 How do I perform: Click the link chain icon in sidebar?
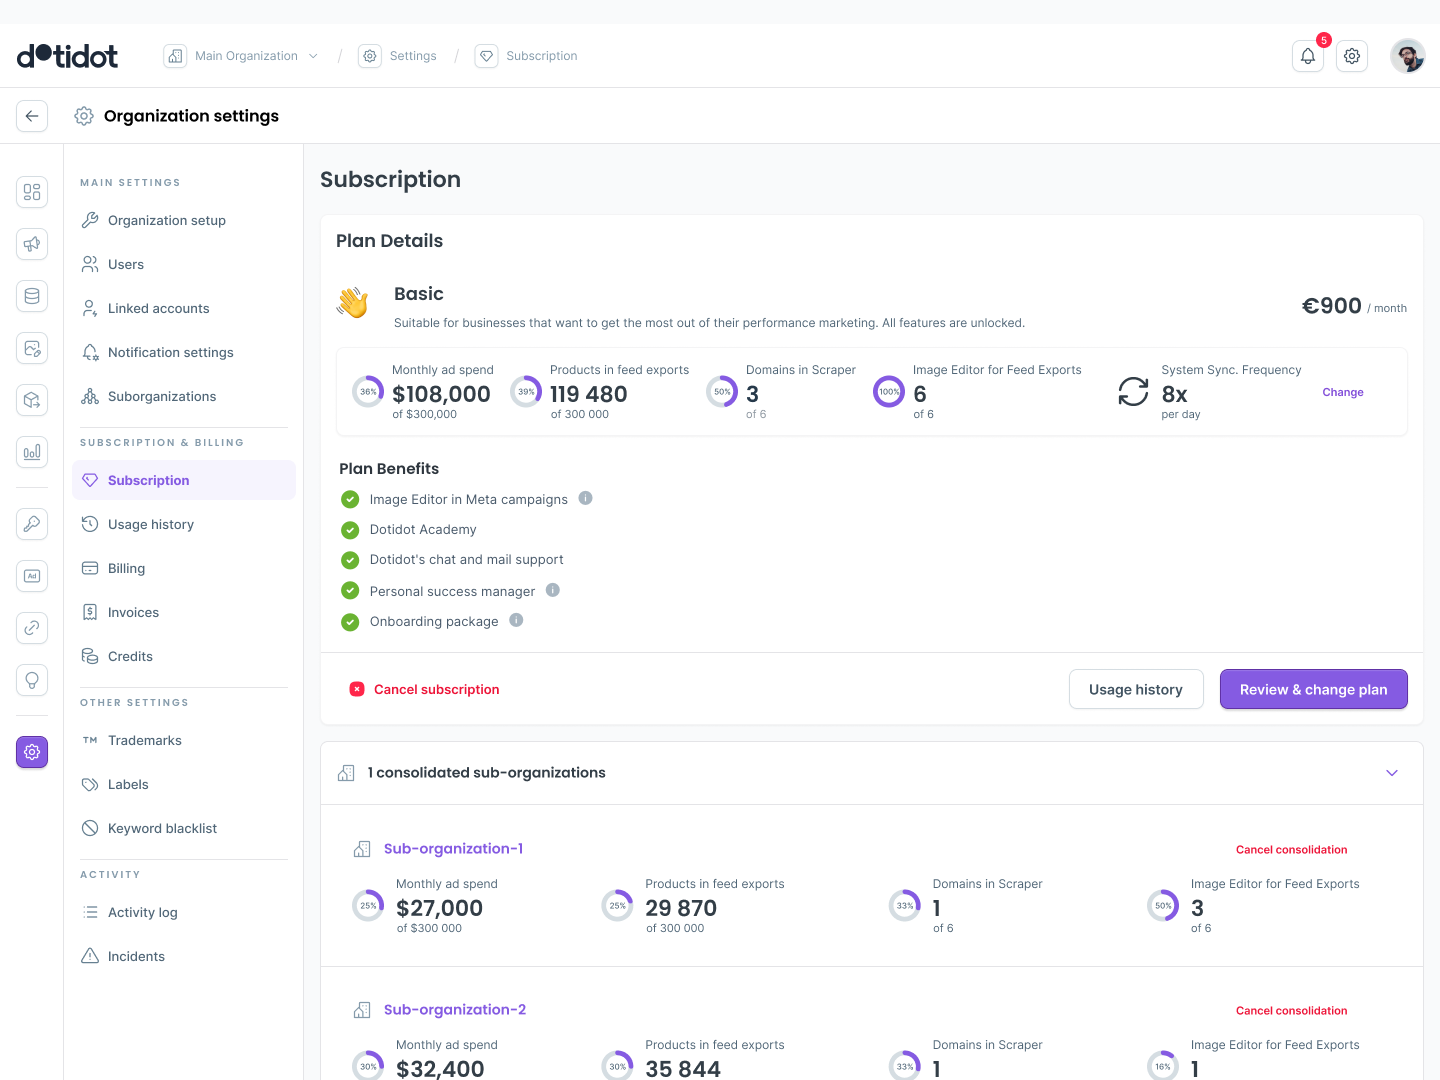point(32,628)
